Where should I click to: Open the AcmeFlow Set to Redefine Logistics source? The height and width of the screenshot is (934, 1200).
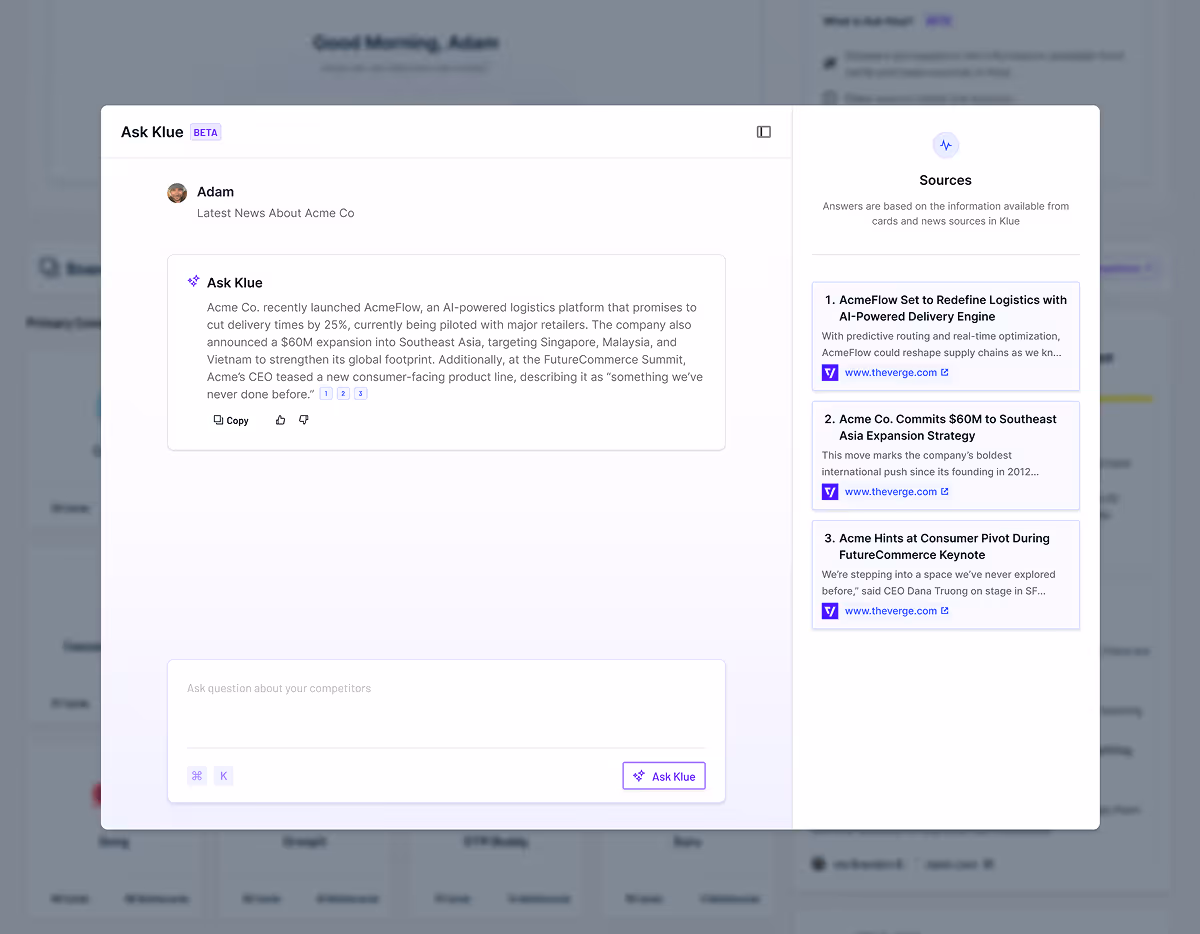coord(946,336)
